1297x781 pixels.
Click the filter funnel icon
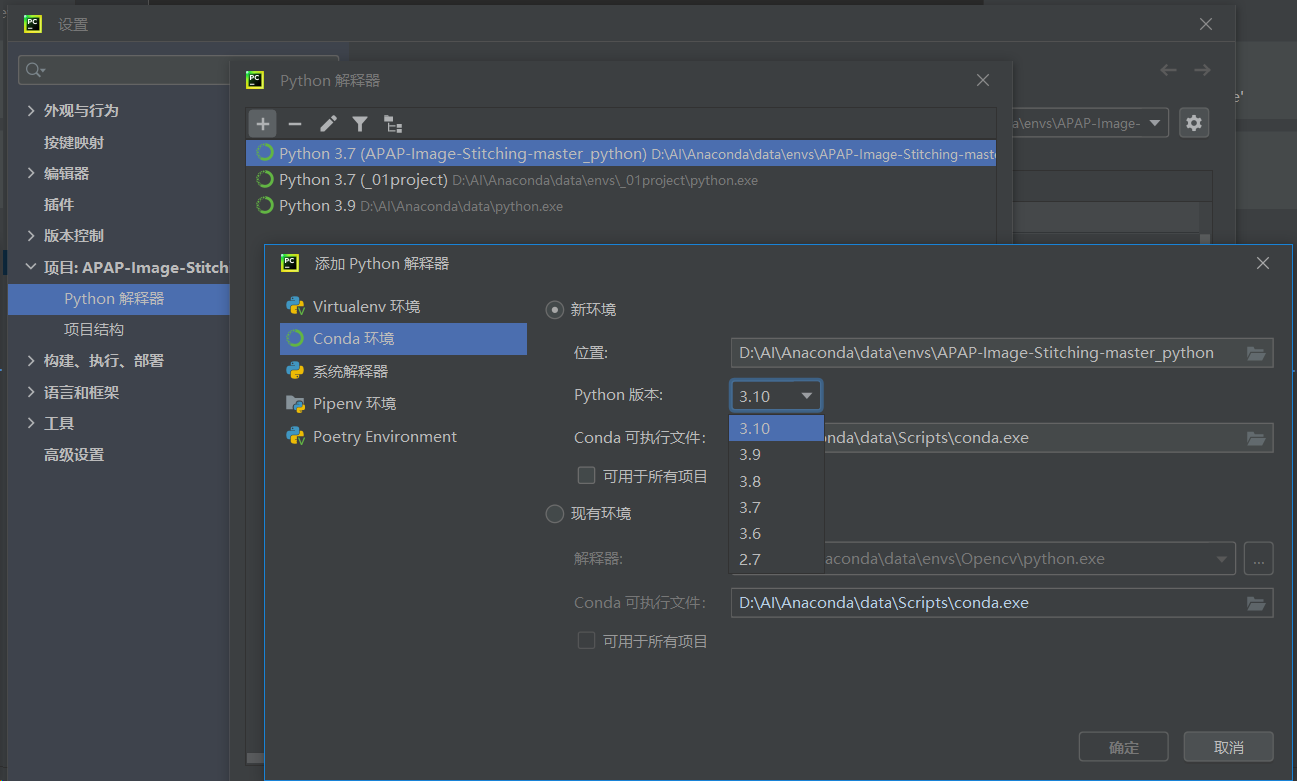pos(360,124)
